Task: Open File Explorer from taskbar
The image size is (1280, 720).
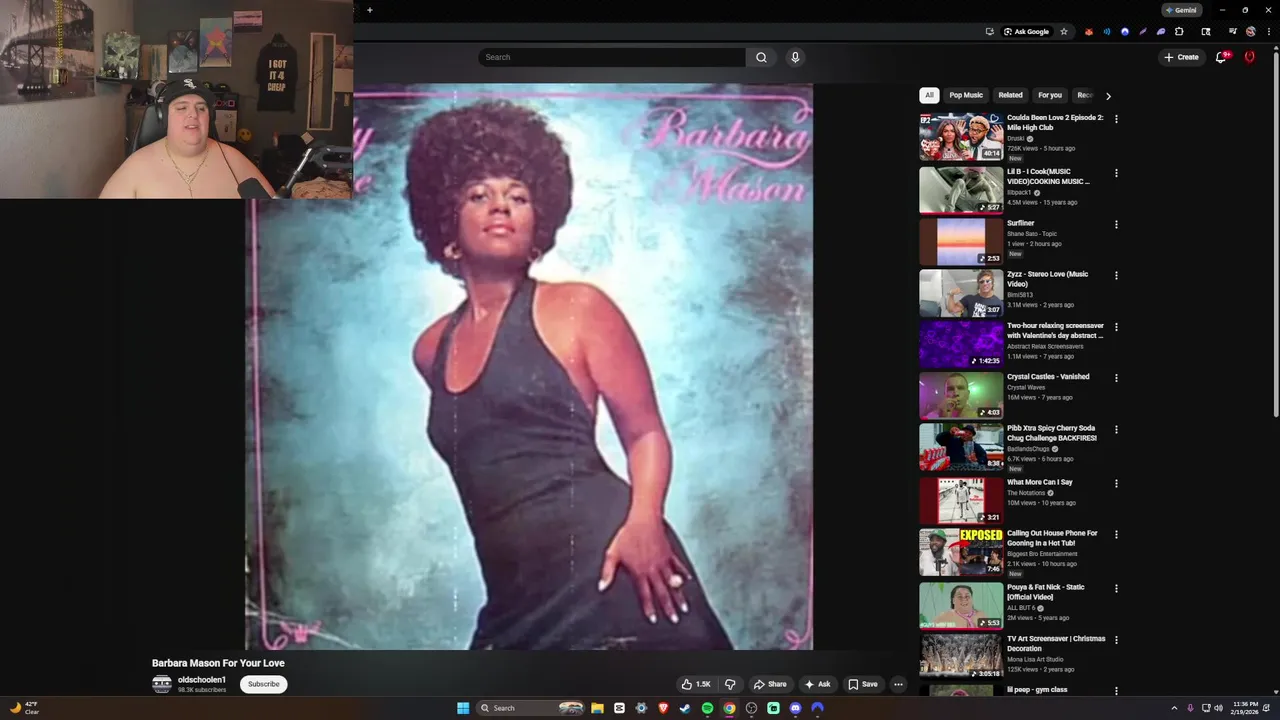Action: [597, 708]
